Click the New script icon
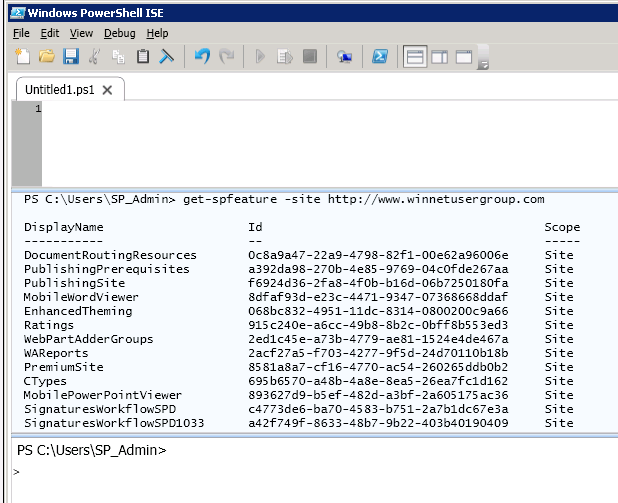 tap(22, 56)
